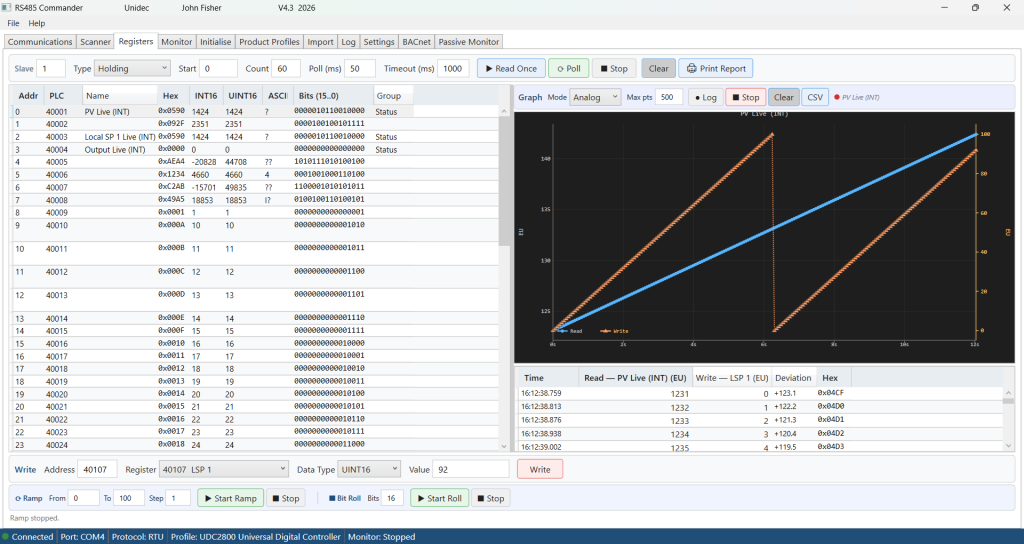Click the Read Once play button

511,69
